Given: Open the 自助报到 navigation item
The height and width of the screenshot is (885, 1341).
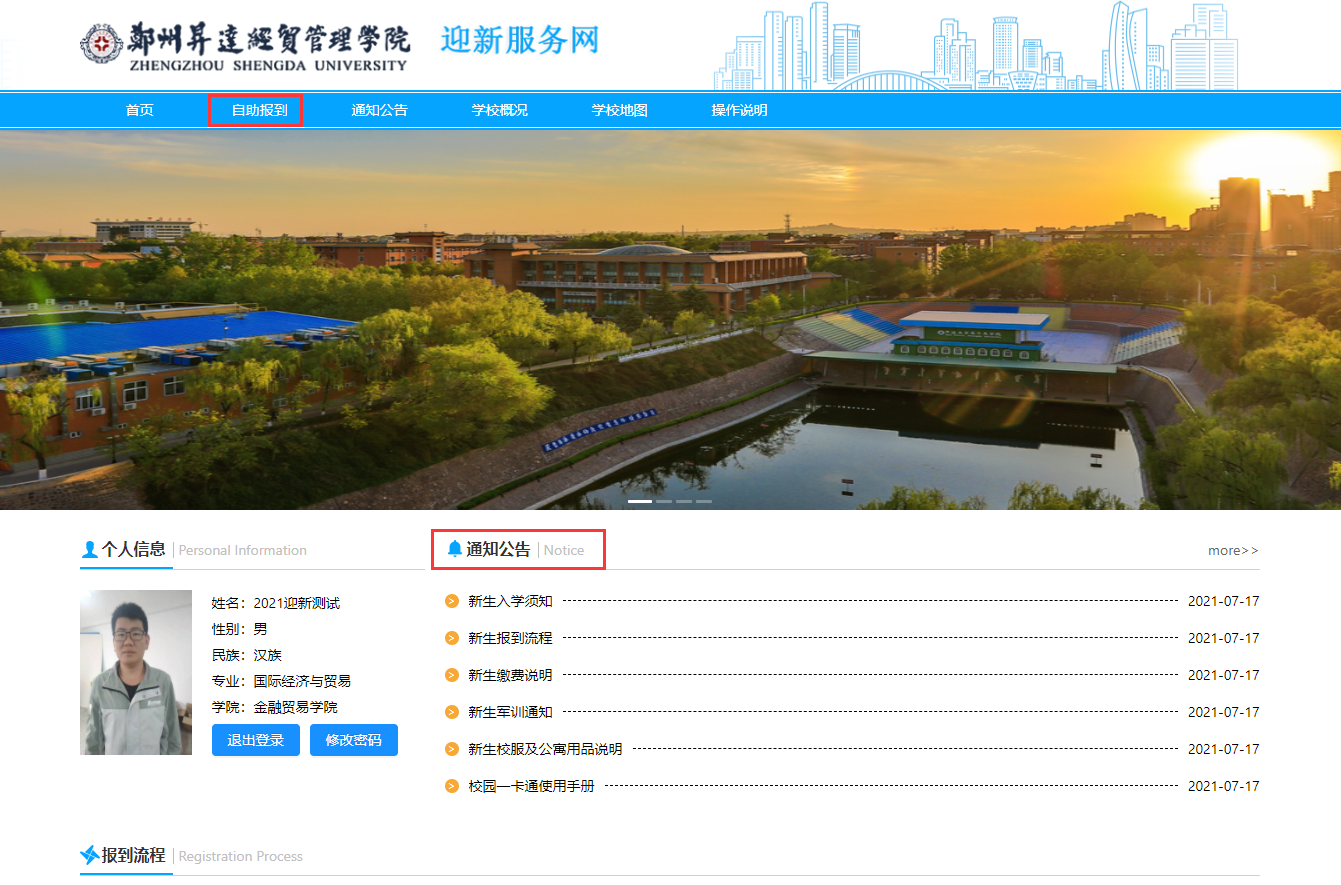Looking at the screenshot, I should [x=260, y=110].
